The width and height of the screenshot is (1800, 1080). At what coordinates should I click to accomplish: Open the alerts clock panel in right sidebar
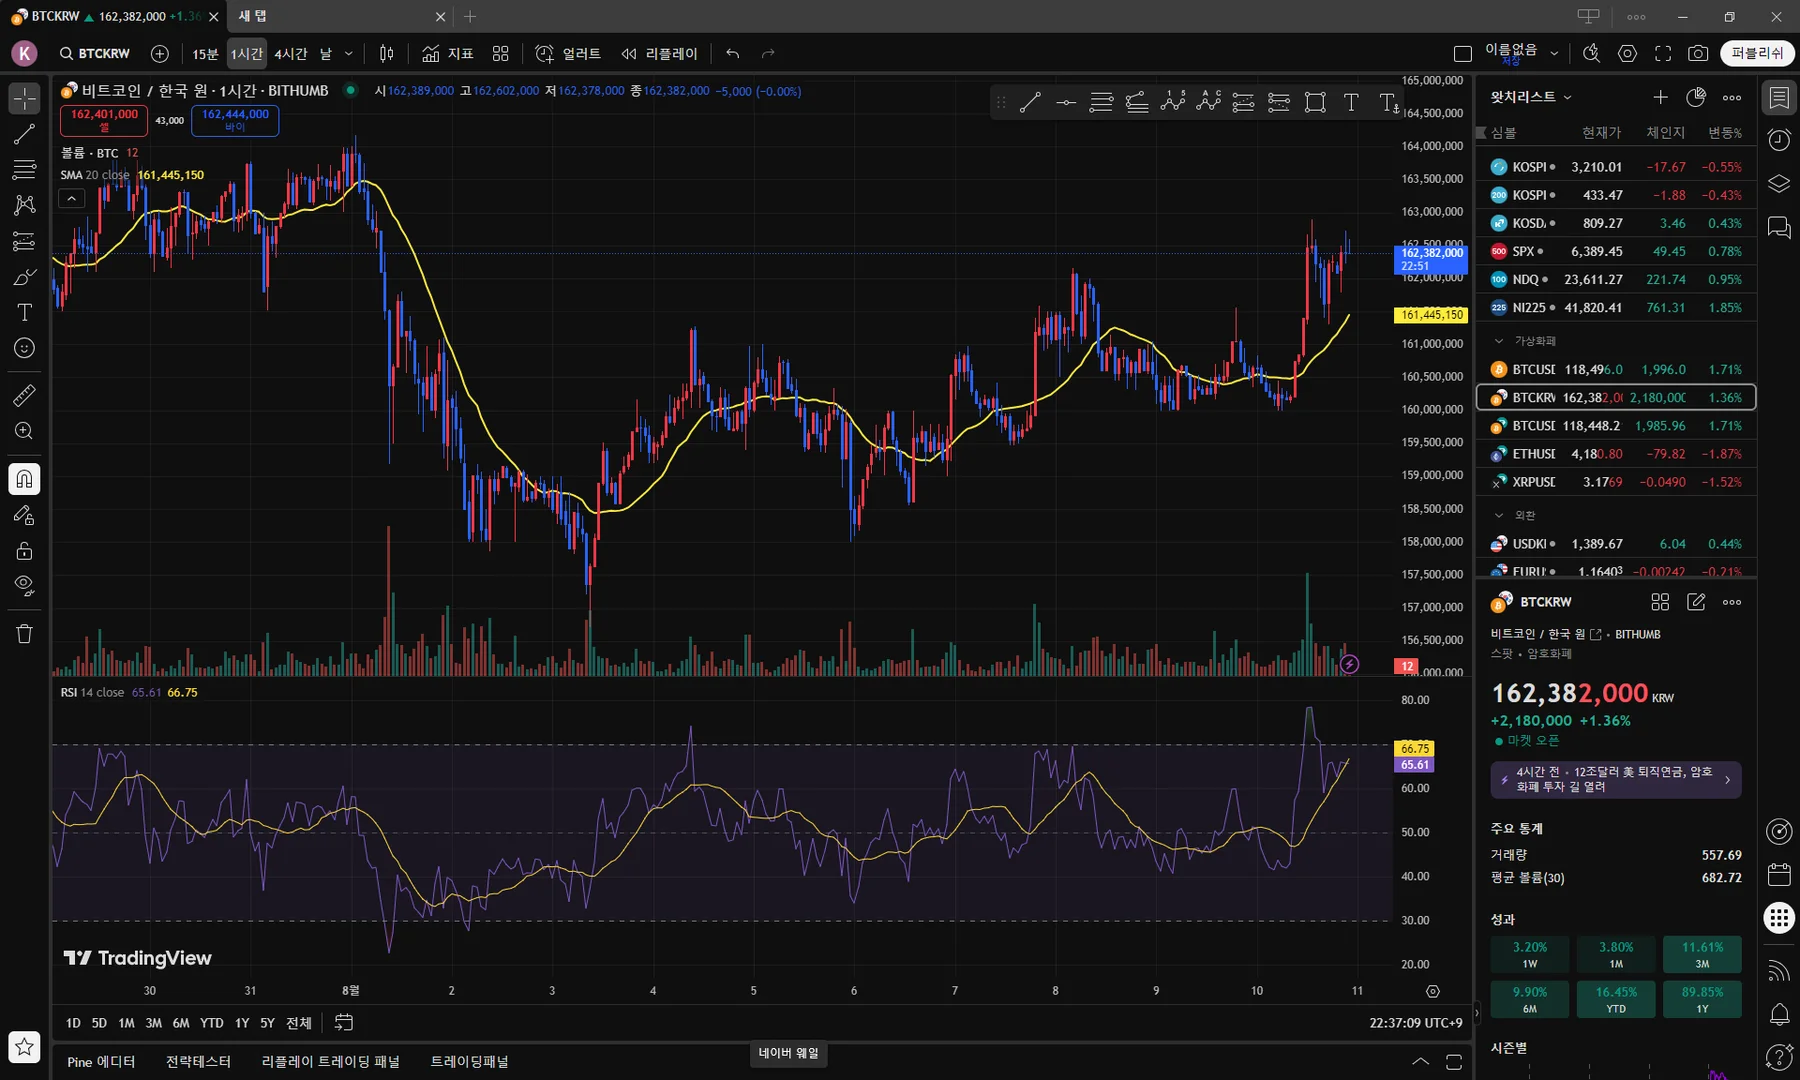tap(1779, 140)
